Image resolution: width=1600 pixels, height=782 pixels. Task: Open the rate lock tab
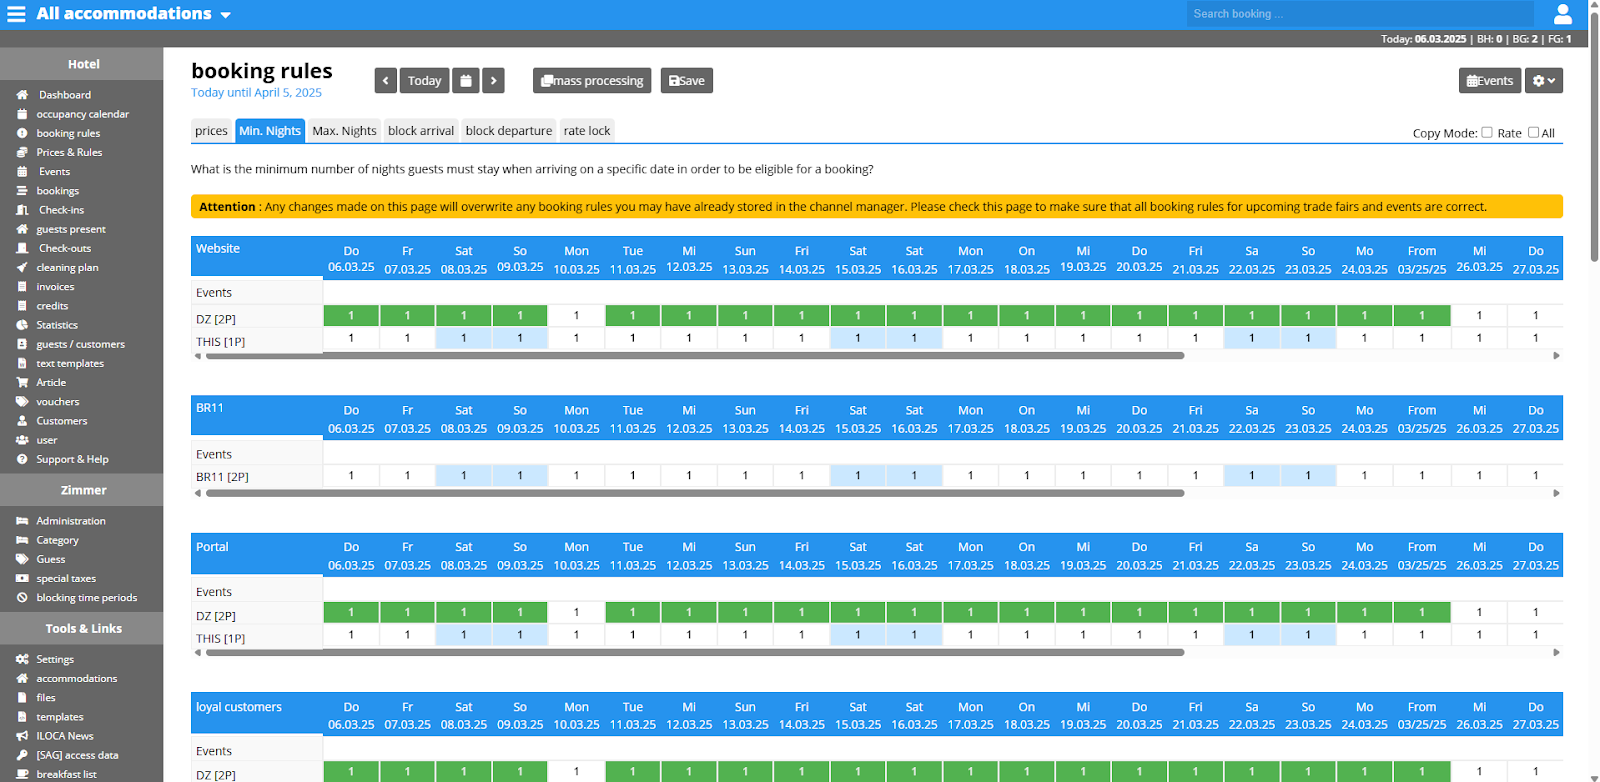pyautogui.click(x=587, y=131)
